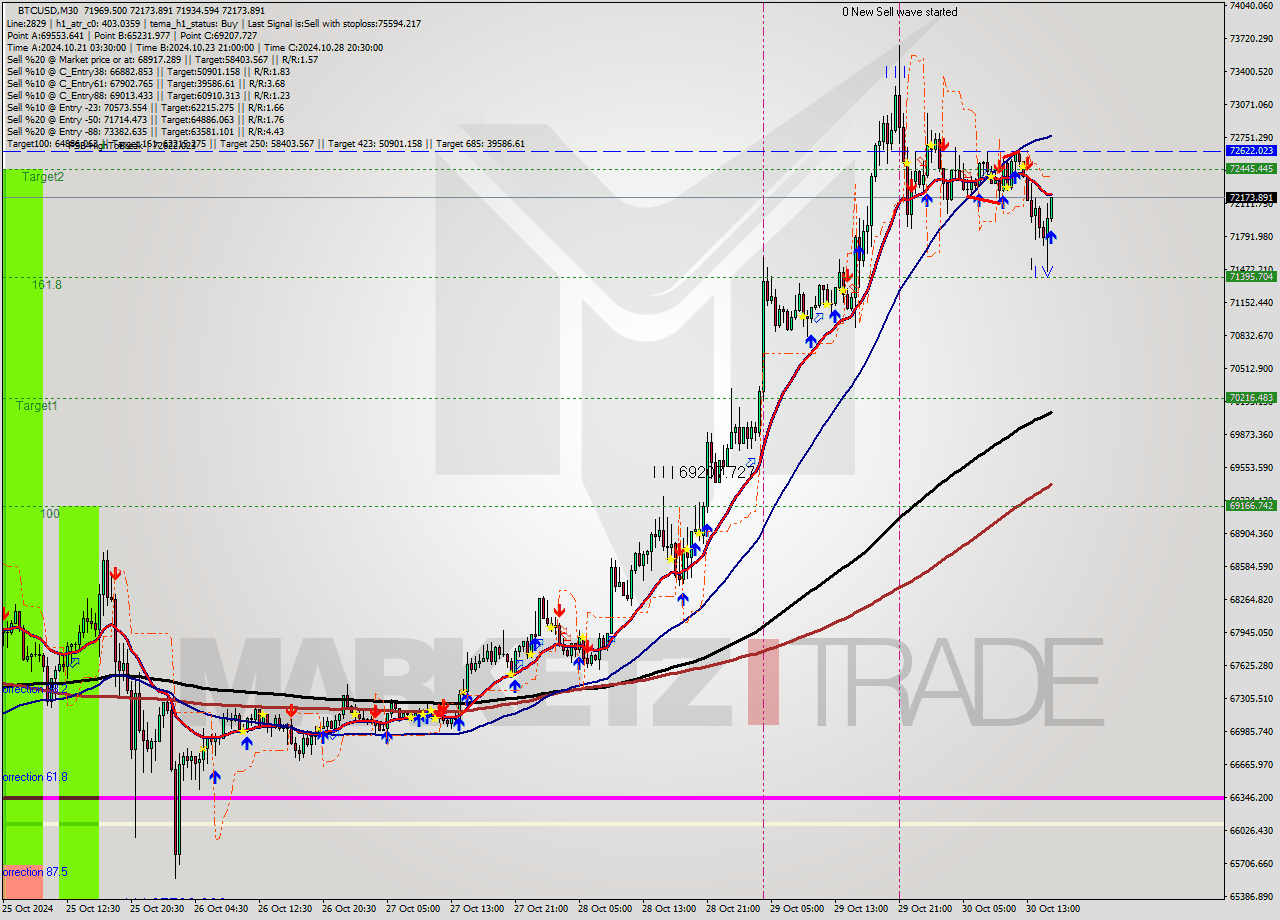Screen dimensions: 1280x920
Task: Click the 66985.740 price axis label
Action: pos(1251,732)
